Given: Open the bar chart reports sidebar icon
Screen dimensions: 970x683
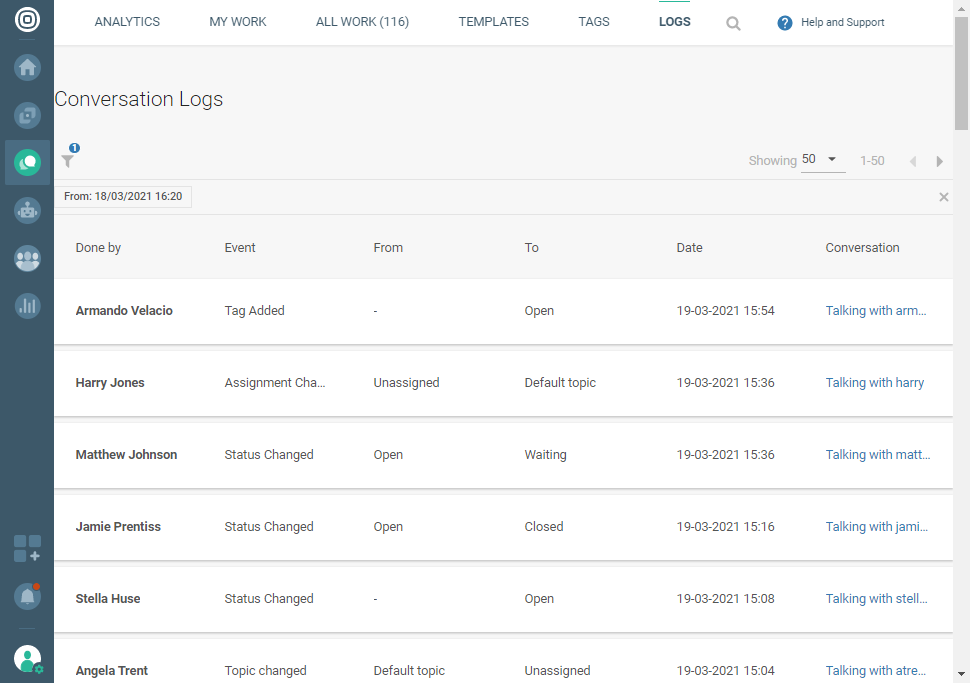Looking at the screenshot, I should click(27, 306).
